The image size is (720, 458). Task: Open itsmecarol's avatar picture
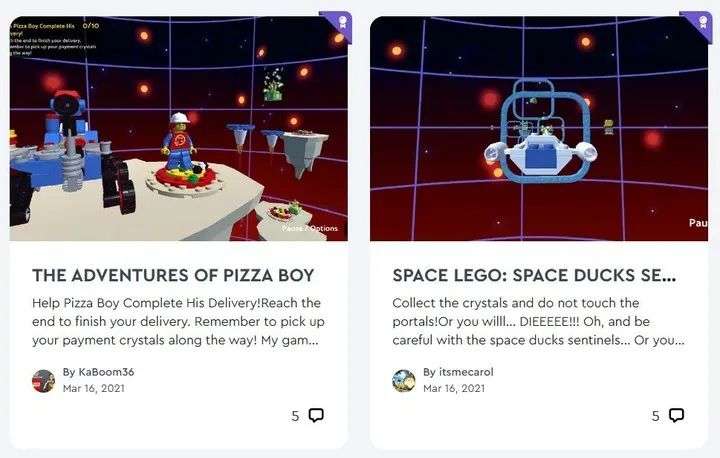[404, 381]
